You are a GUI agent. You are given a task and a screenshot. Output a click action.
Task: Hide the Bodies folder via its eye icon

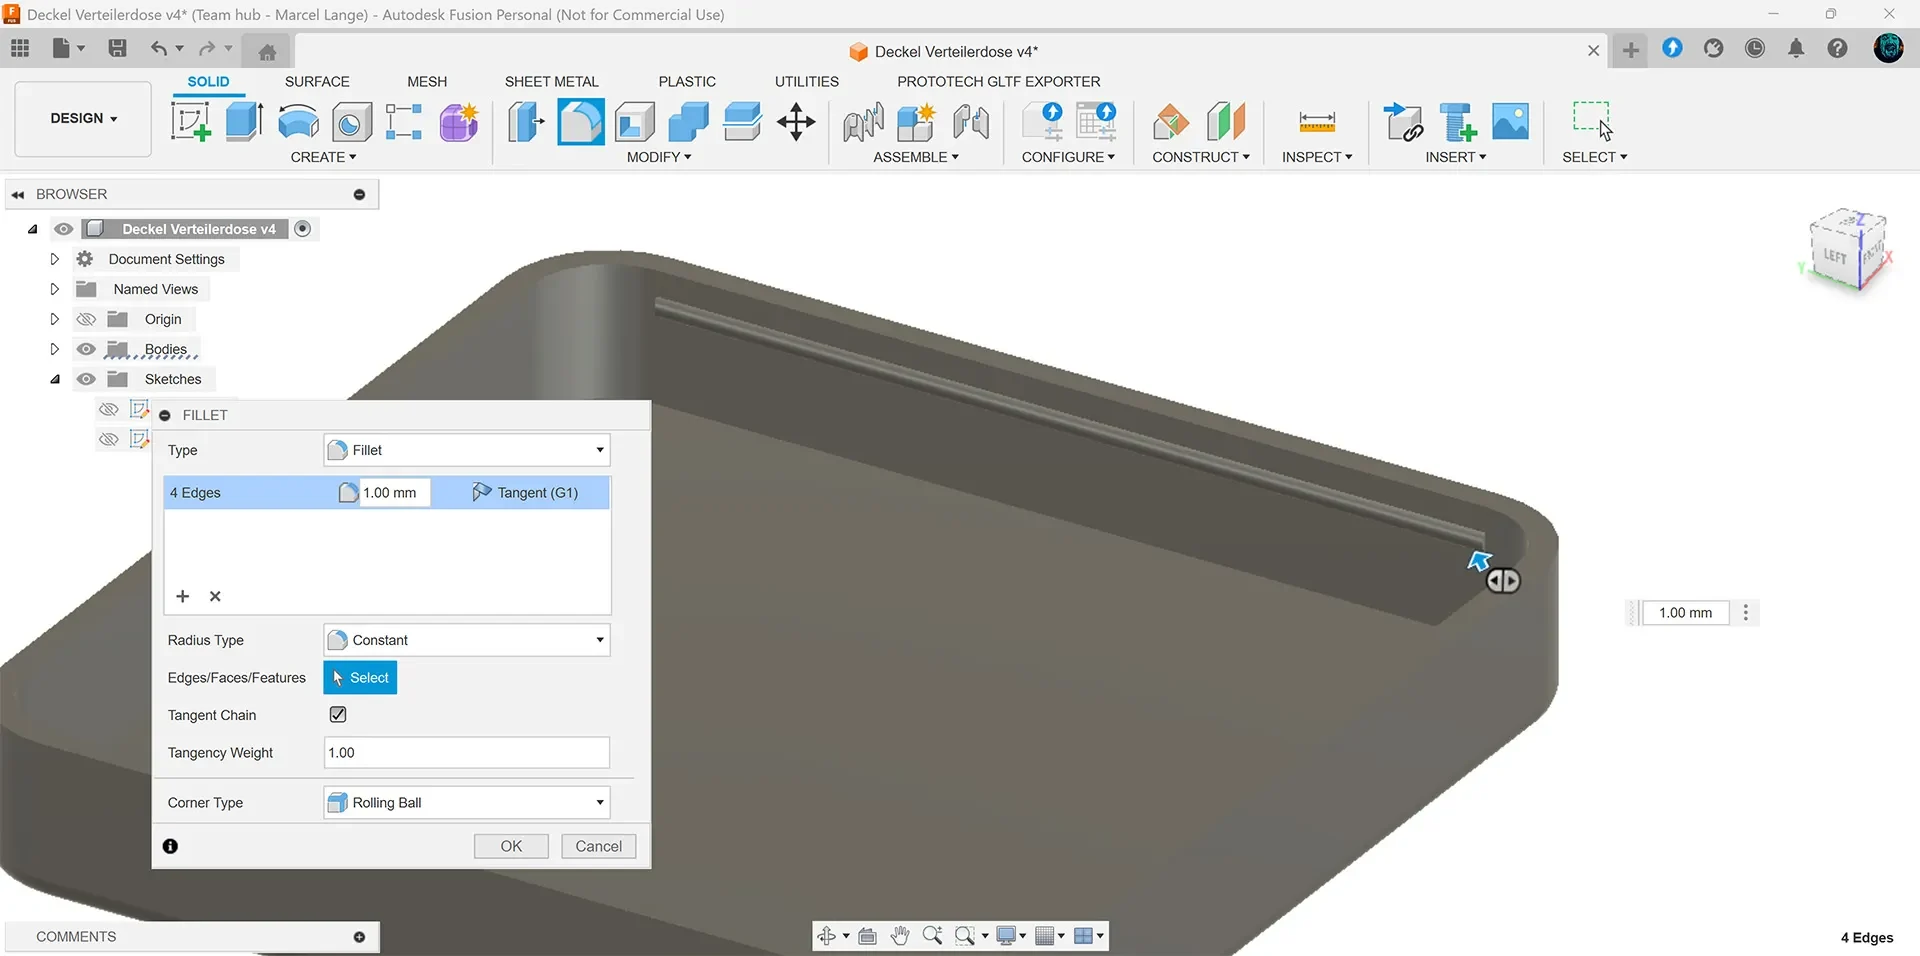tap(87, 349)
